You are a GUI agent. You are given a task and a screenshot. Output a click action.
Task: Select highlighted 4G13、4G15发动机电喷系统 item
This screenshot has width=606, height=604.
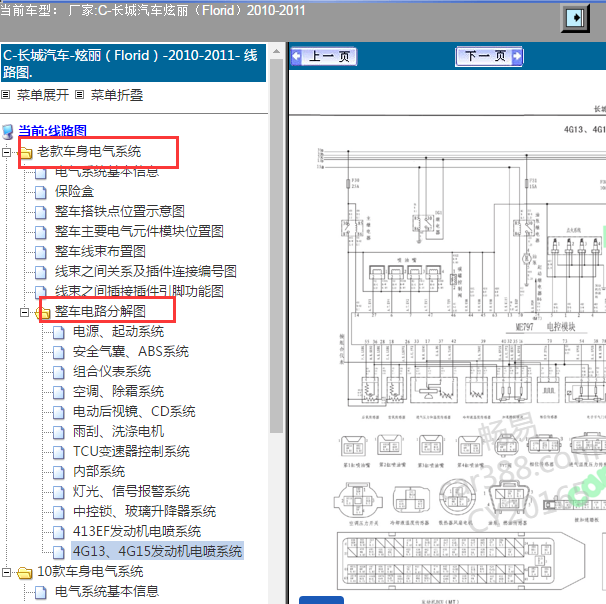[x=157, y=551]
